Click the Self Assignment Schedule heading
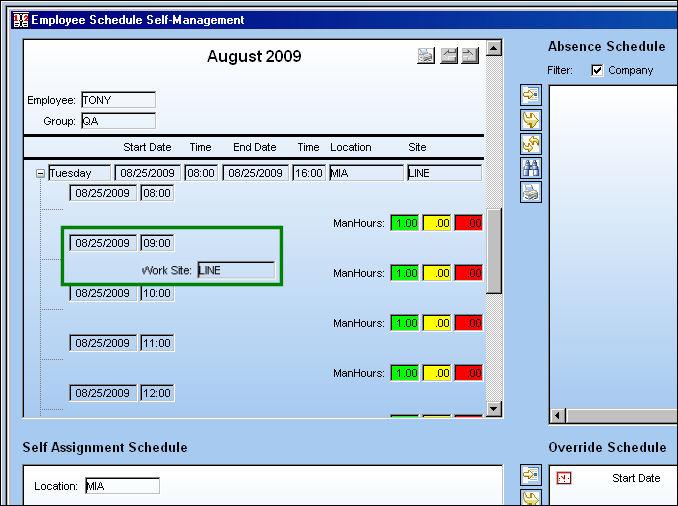678x506 pixels. click(x=105, y=447)
